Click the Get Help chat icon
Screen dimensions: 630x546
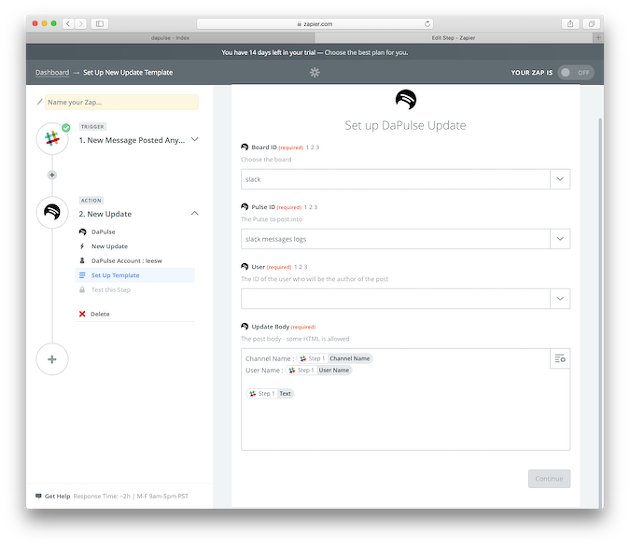39,496
